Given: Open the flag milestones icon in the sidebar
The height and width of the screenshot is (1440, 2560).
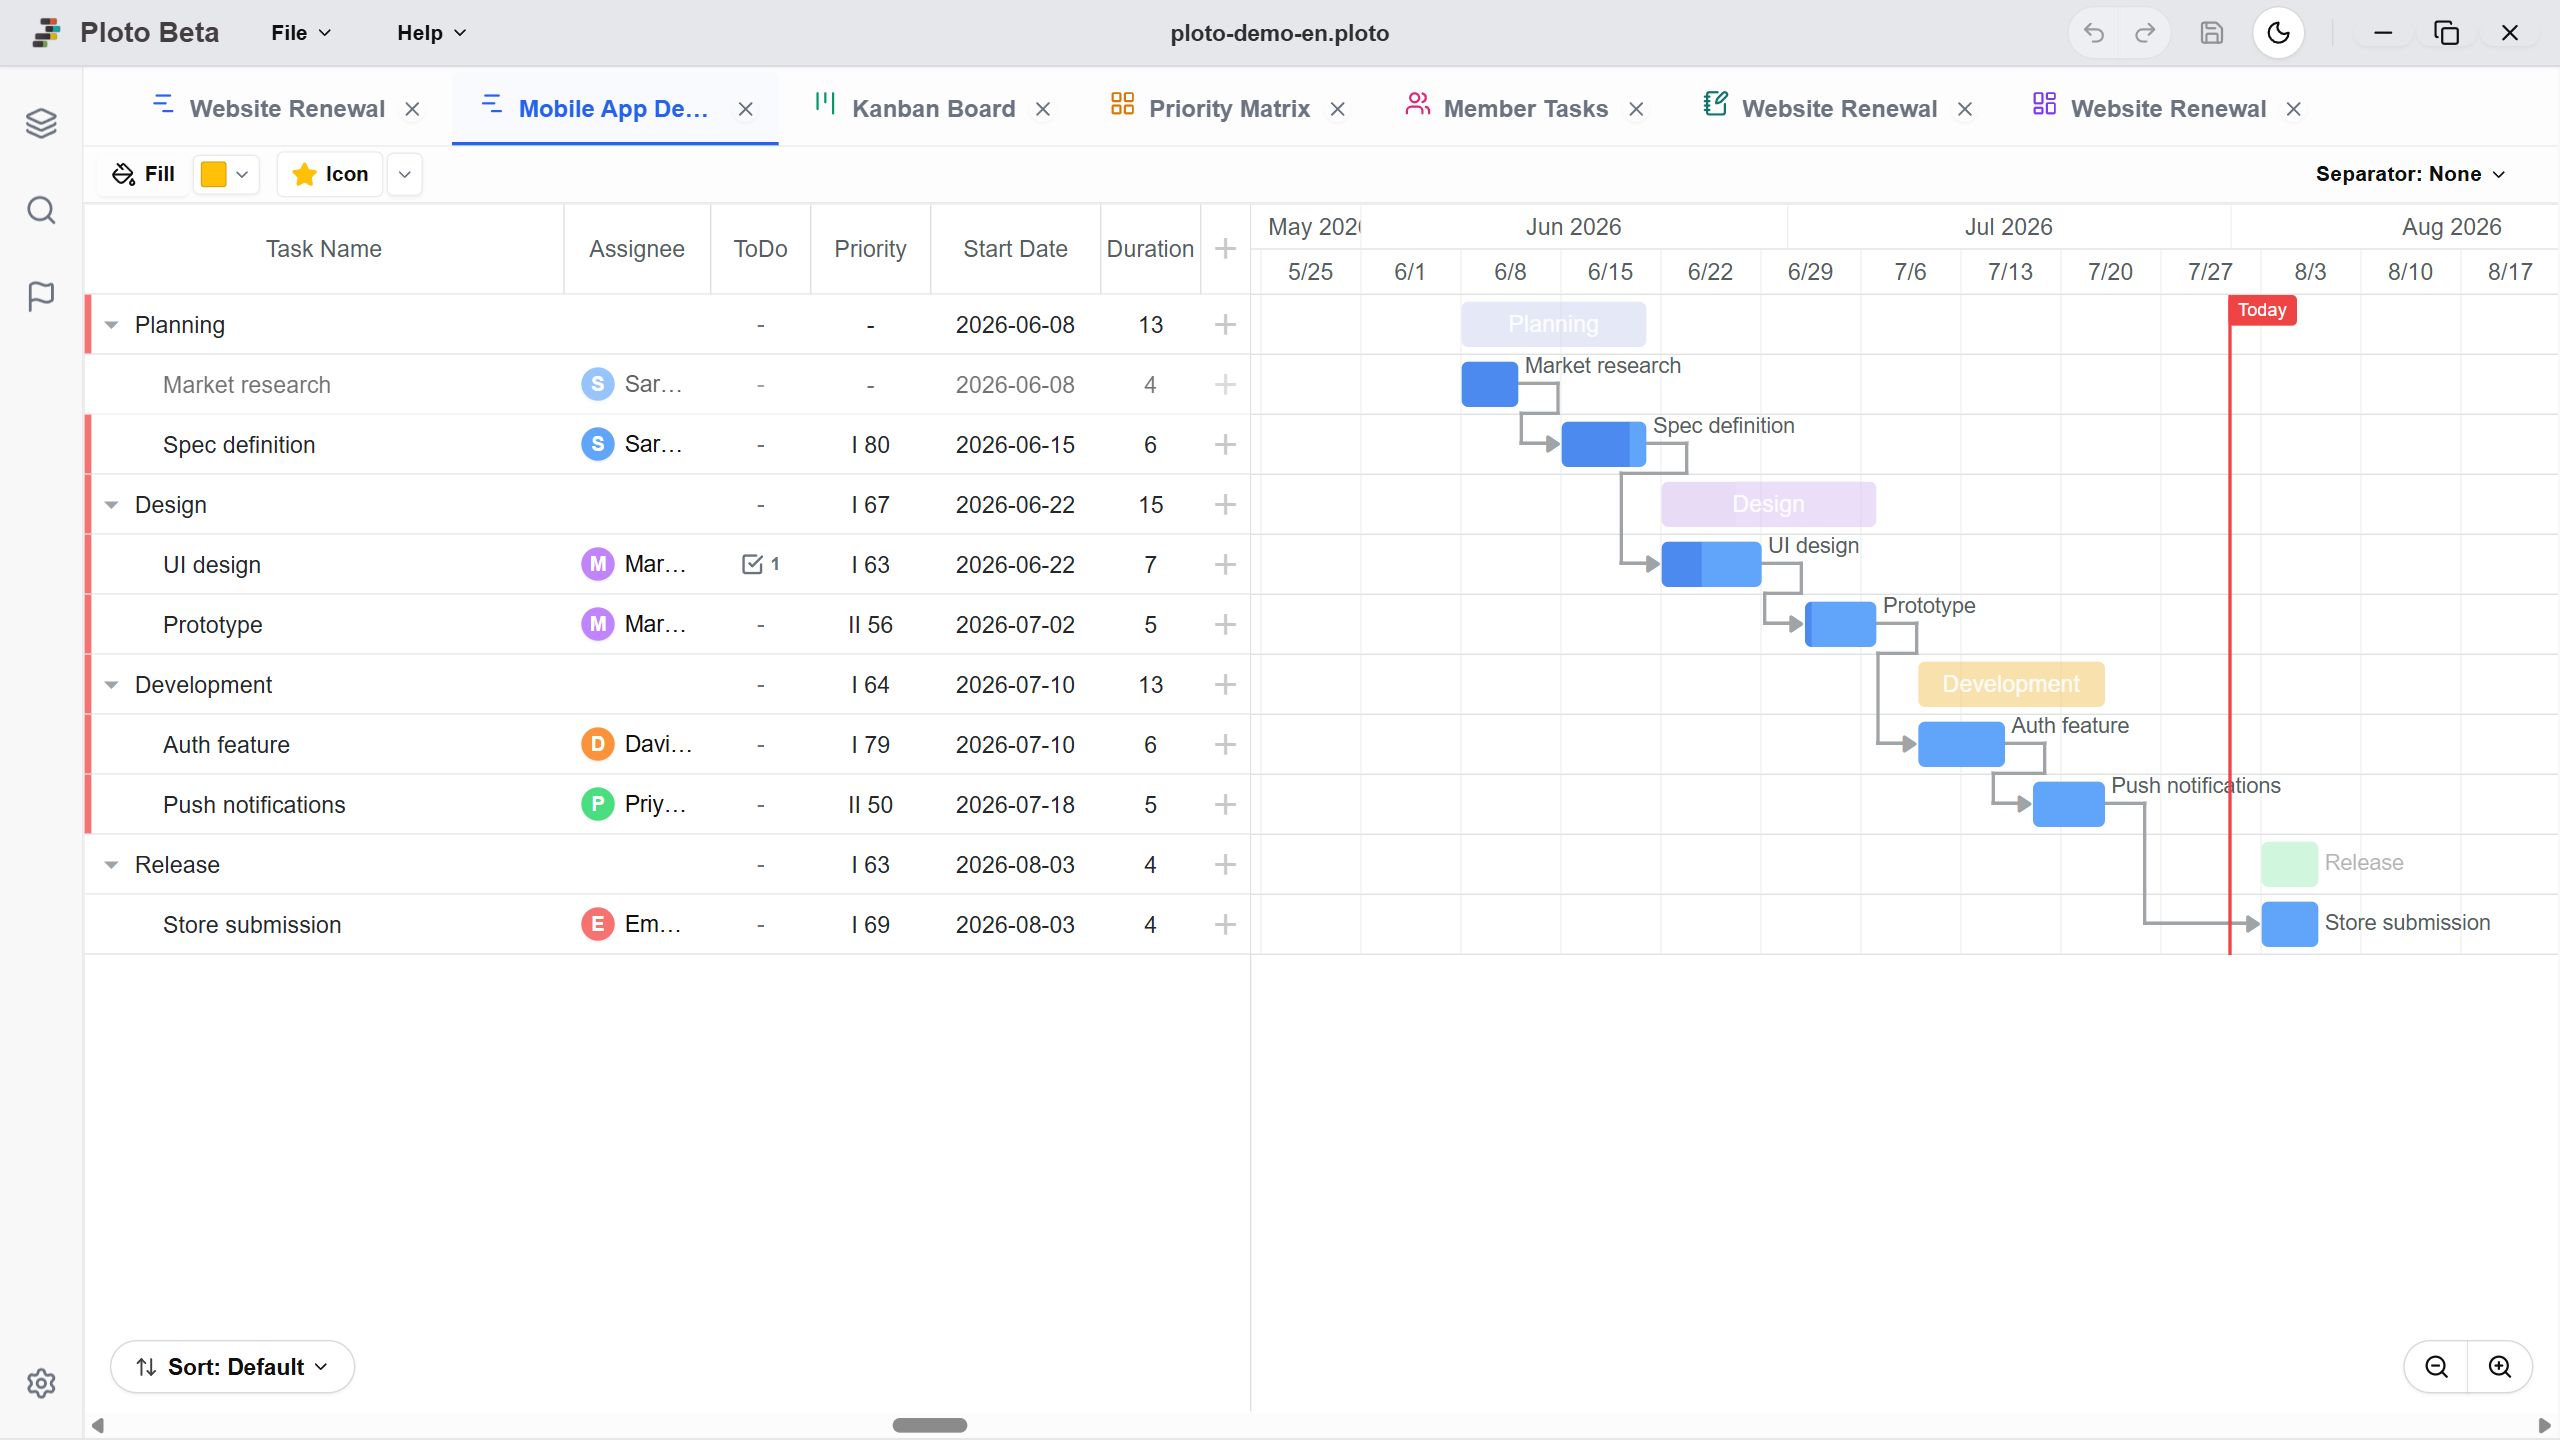Looking at the screenshot, I should point(41,296).
